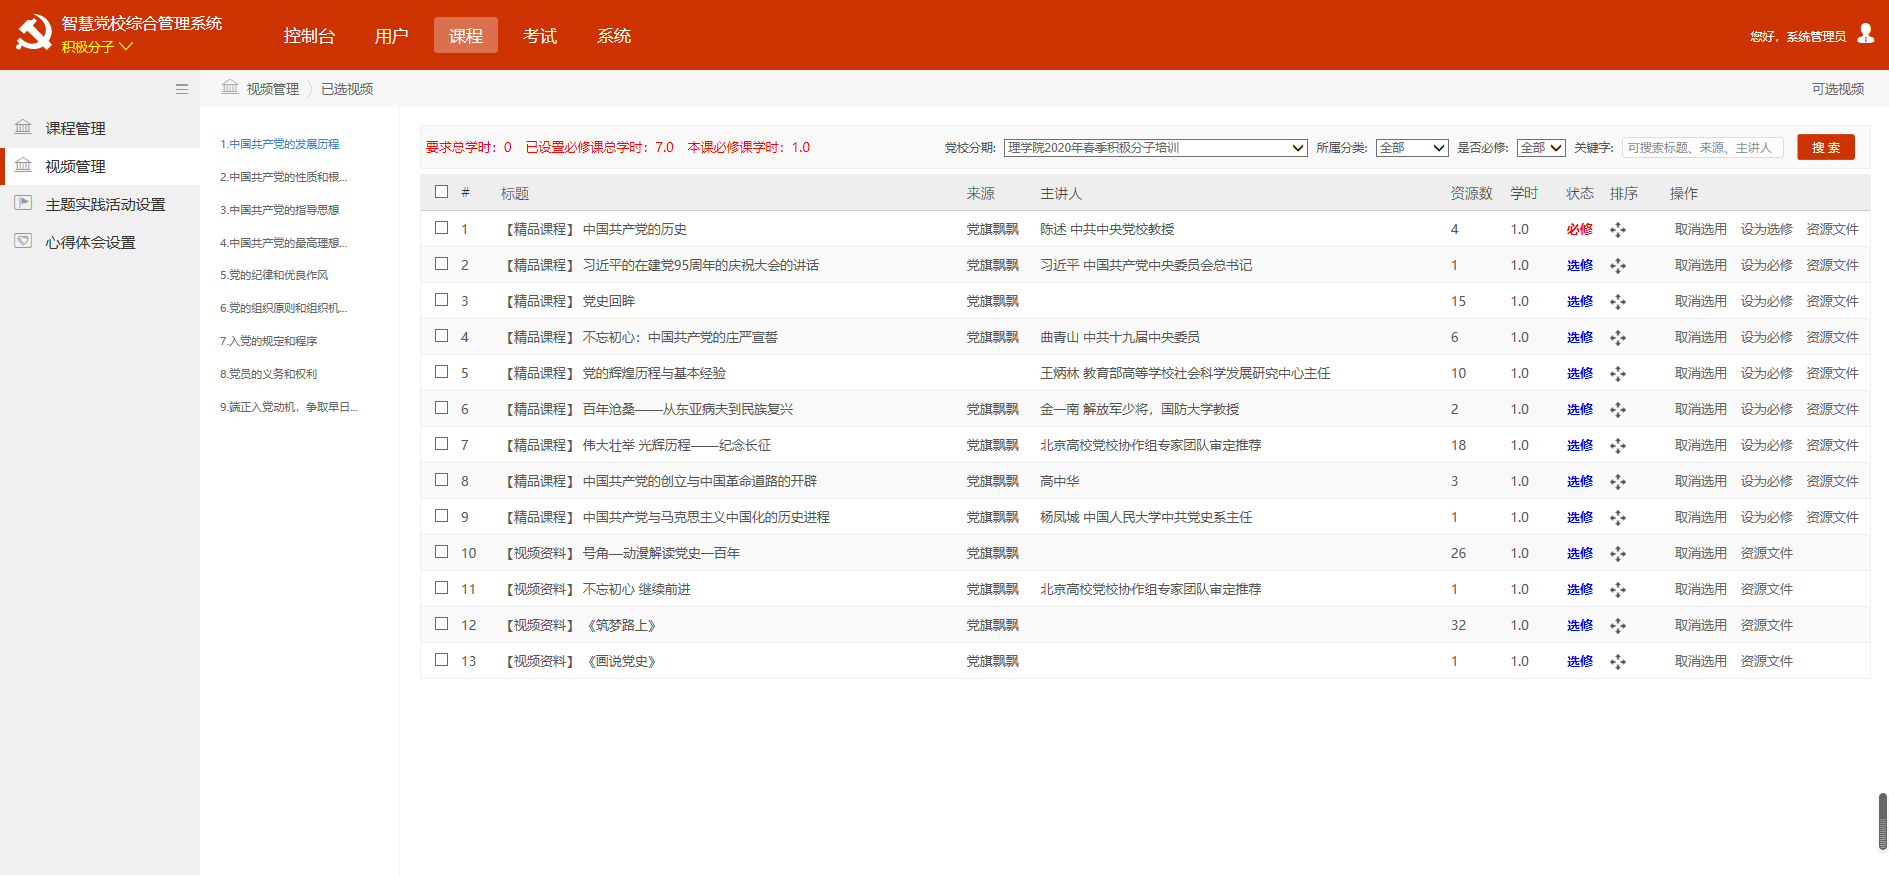Image resolution: width=1889 pixels, height=875 pixels.
Task: Toggle the select-all checkbox in table header
Action: coord(441,192)
